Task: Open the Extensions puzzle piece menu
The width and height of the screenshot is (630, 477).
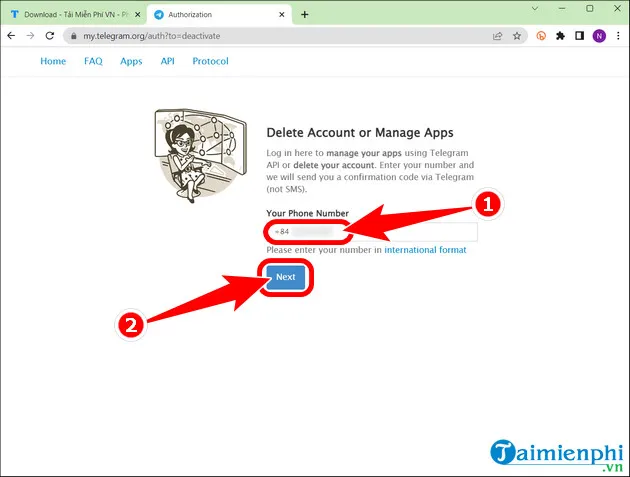Action: click(560, 36)
